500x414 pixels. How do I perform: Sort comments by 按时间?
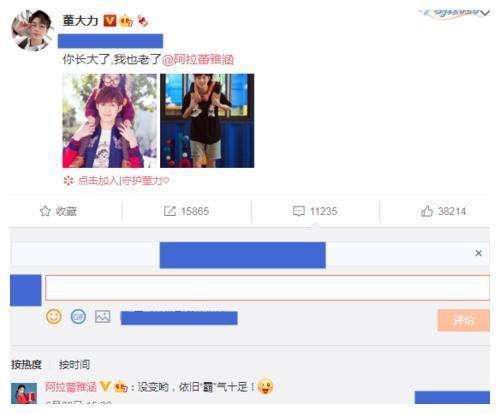74,364
